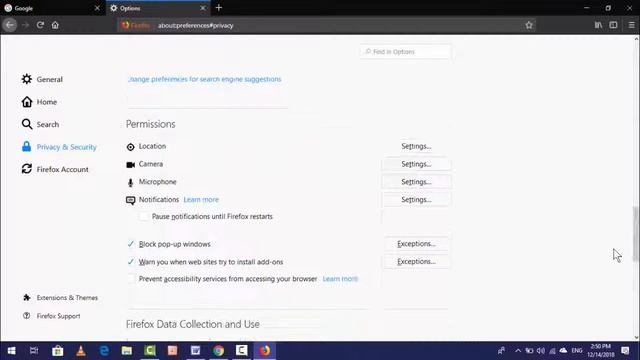This screenshot has width=640, height=360.
Task: Open pop-up windows Exceptions
Action: pos(416,244)
